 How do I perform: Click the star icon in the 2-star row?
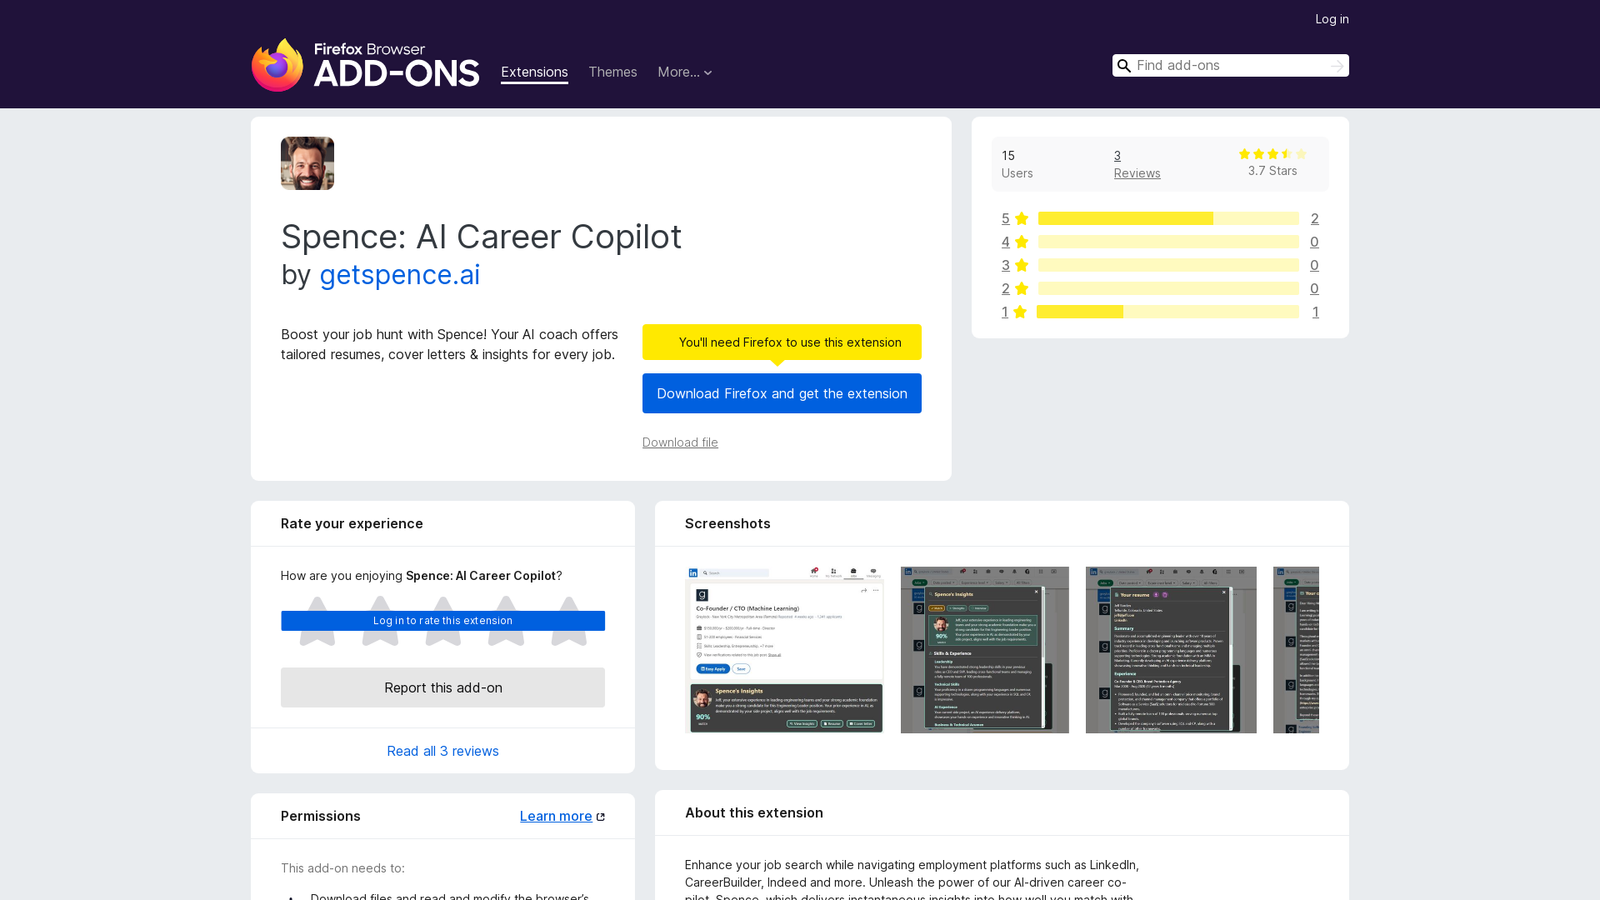pos(1021,289)
